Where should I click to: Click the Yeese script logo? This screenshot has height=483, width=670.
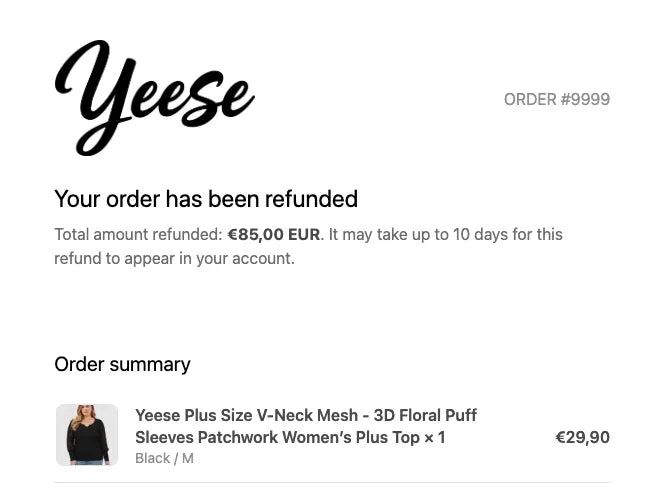click(x=155, y=98)
